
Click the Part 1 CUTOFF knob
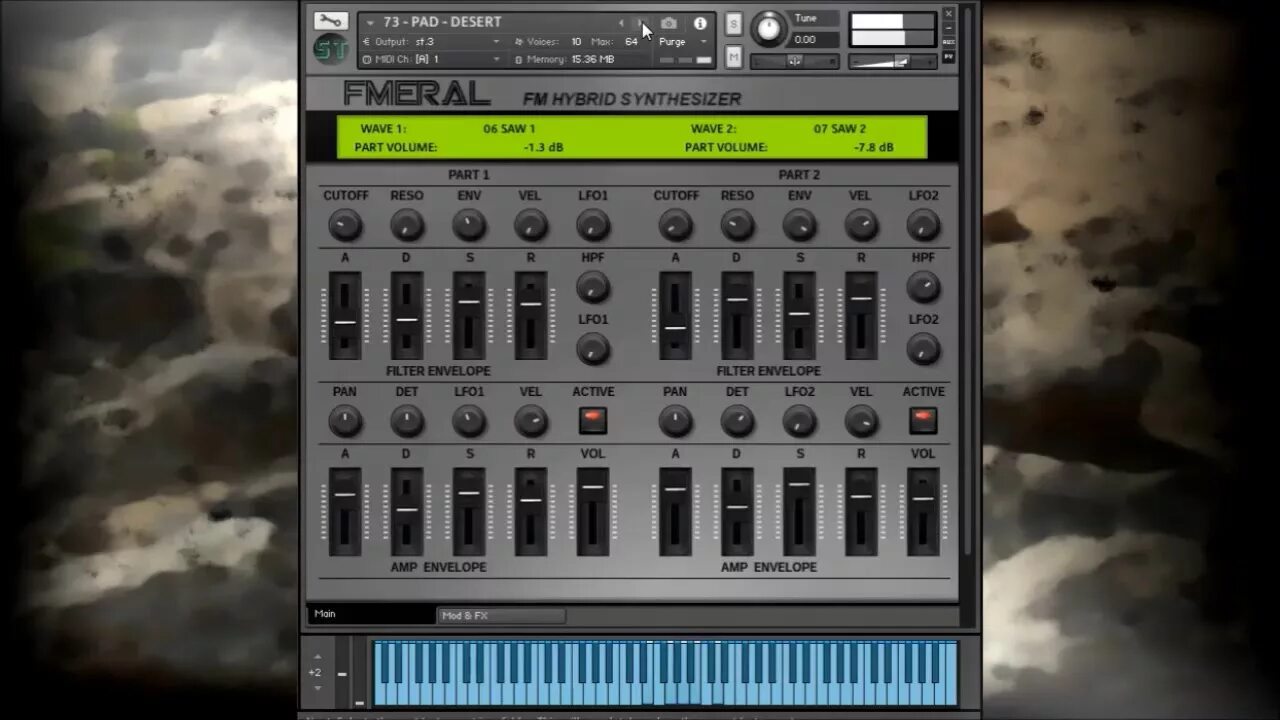pyautogui.click(x=345, y=225)
